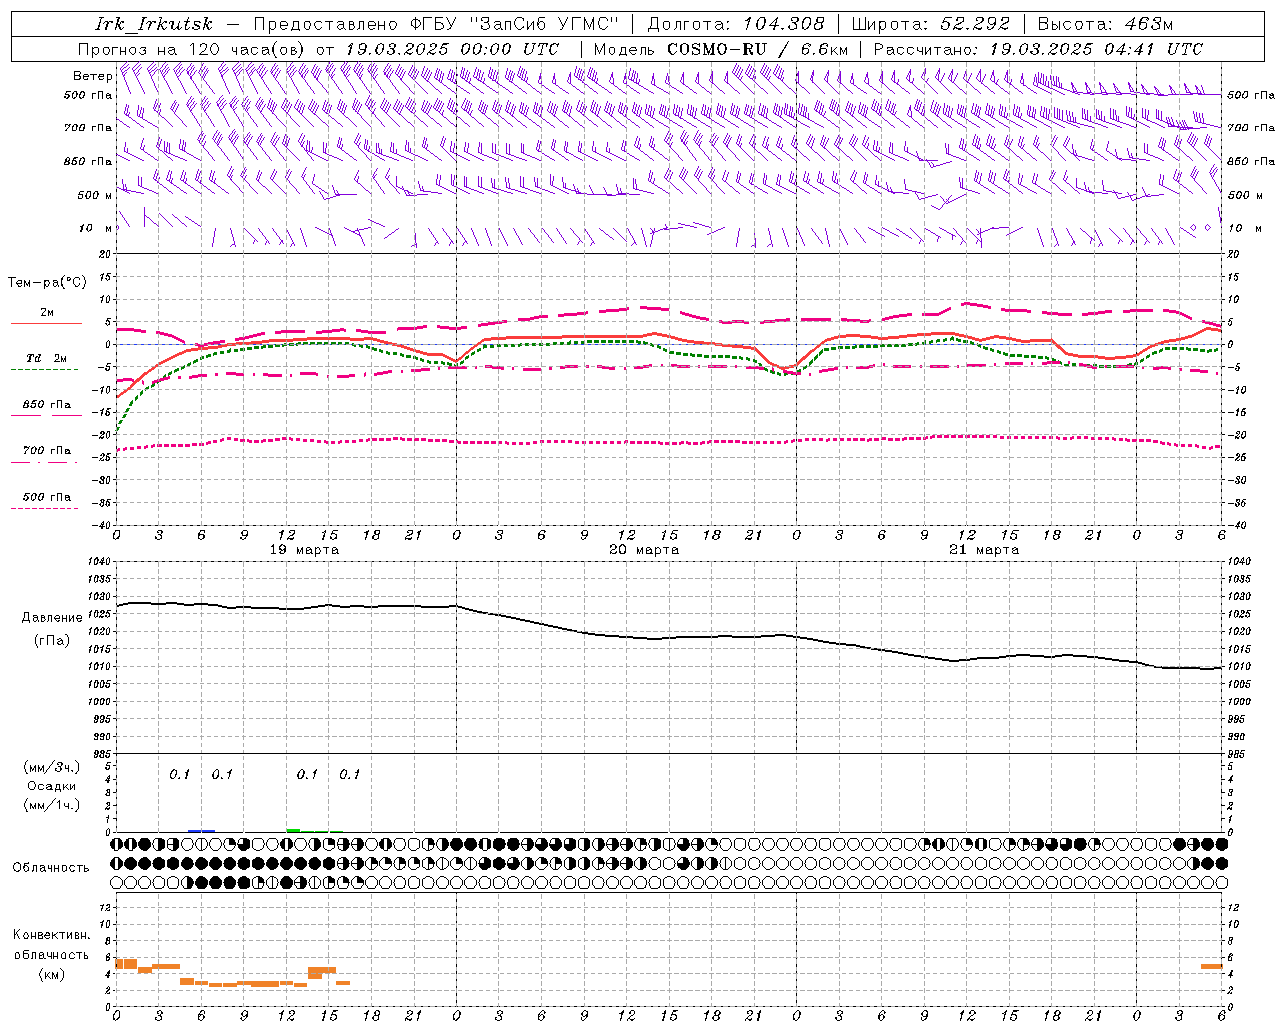This screenshot has width=1280, height=1024.
Task: Click the 'Осадки' precipitation label
Action: (x=52, y=786)
